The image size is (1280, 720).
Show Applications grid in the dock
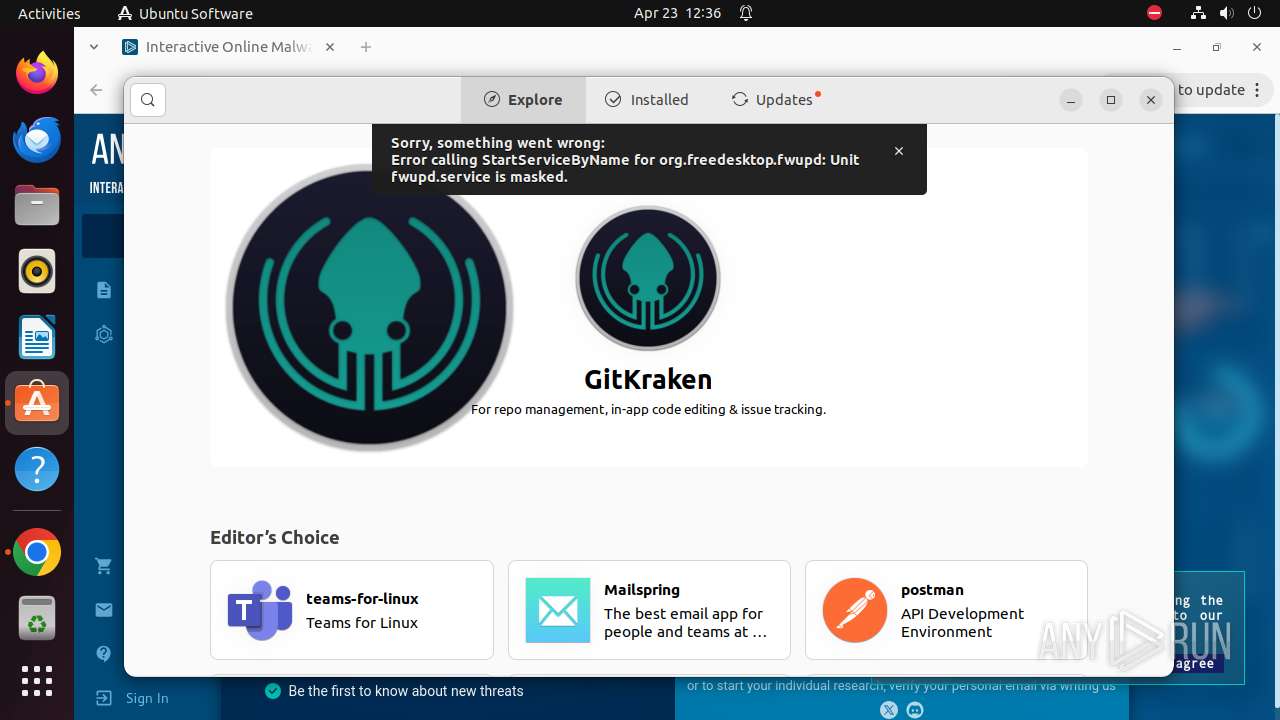click(37, 681)
